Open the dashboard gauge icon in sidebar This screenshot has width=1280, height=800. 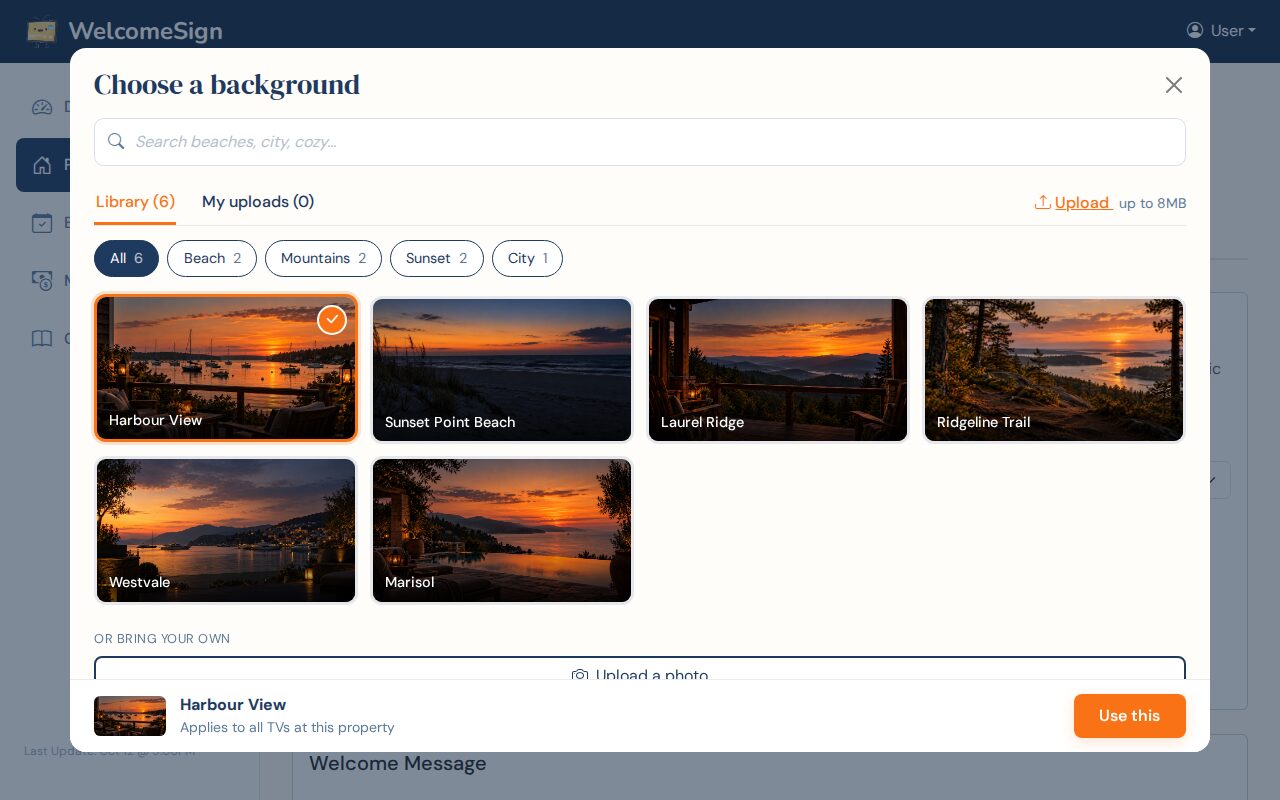point(42,107)
